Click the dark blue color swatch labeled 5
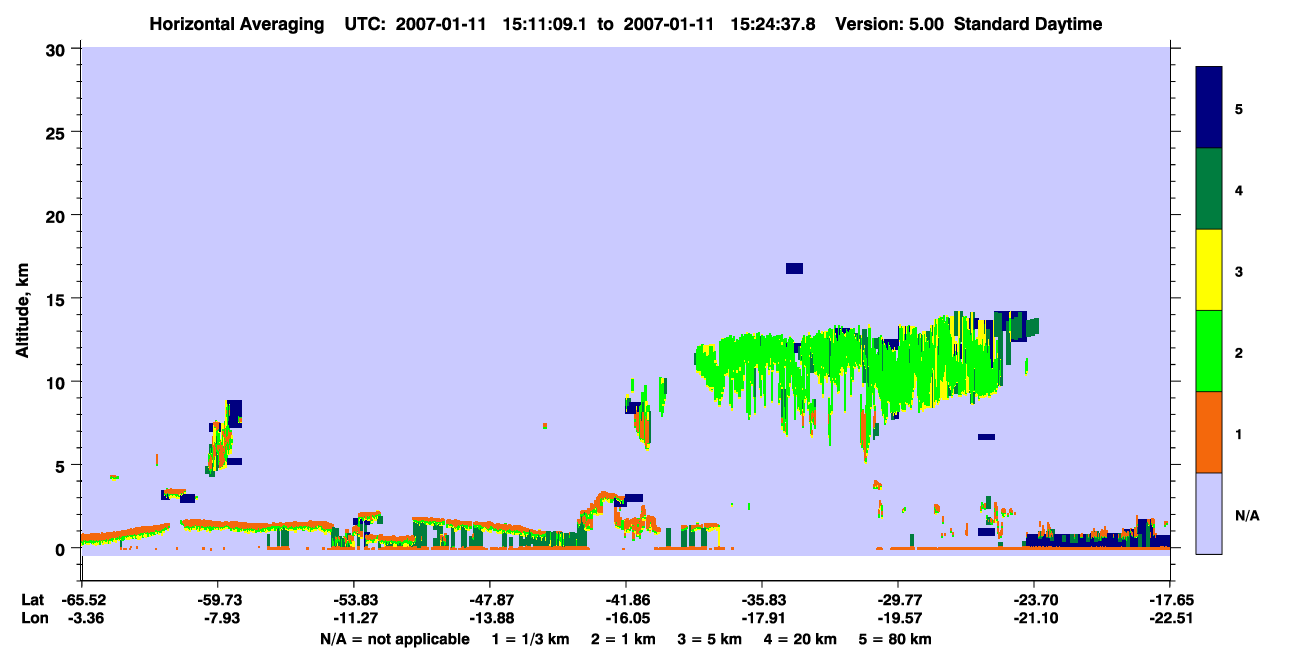Viewport: 1300px width, 667px height. click(1209, 108)
